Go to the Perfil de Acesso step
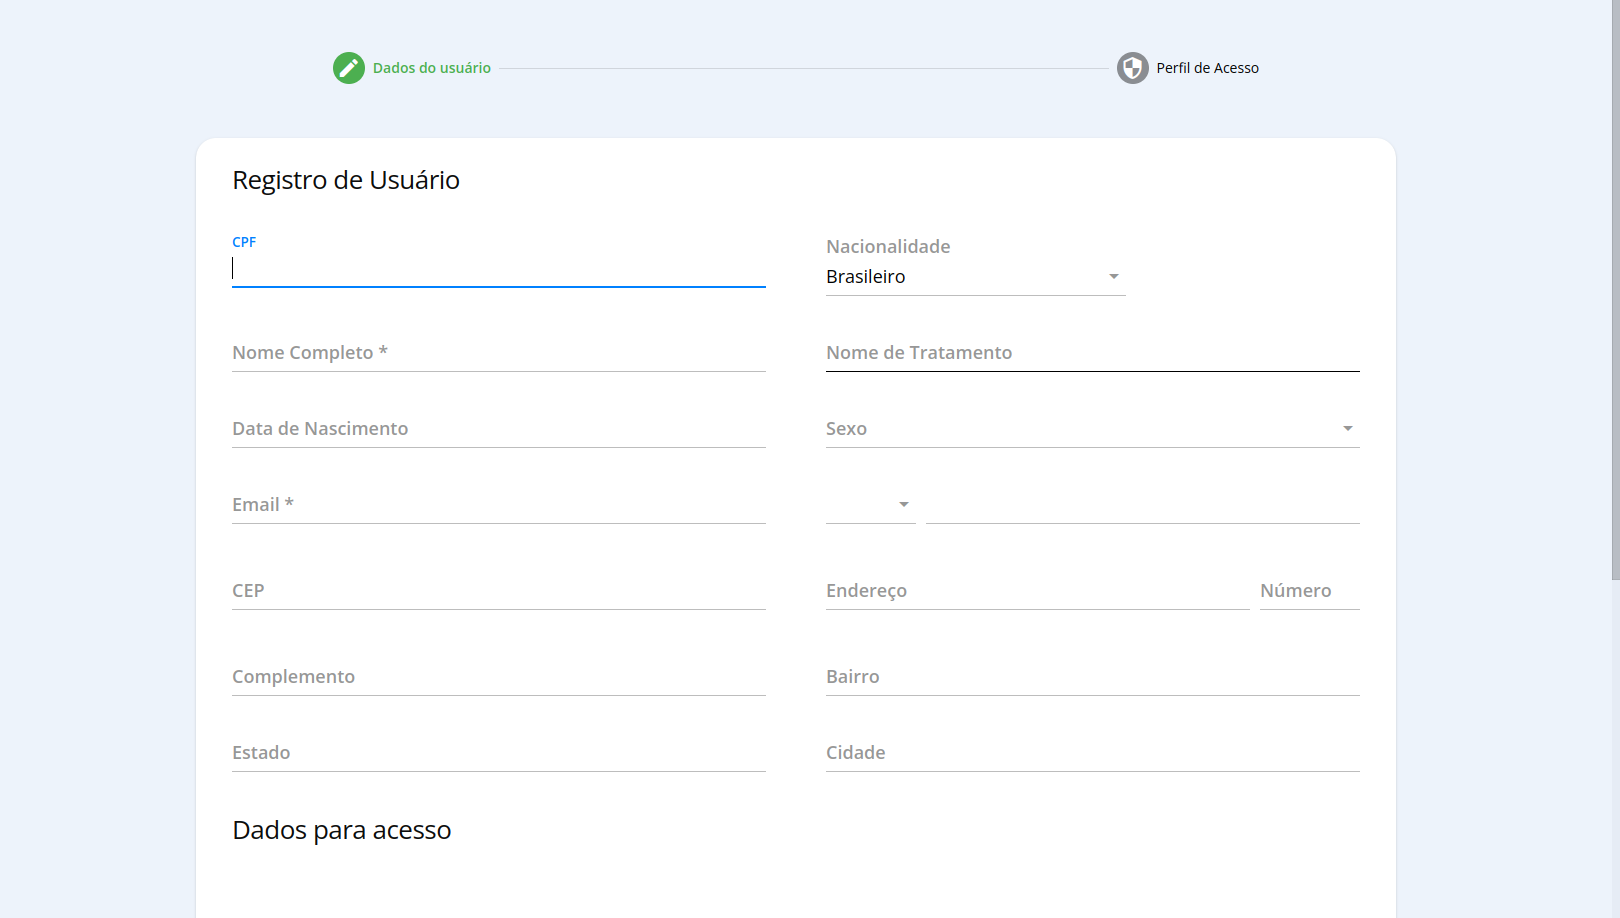 1207,68
